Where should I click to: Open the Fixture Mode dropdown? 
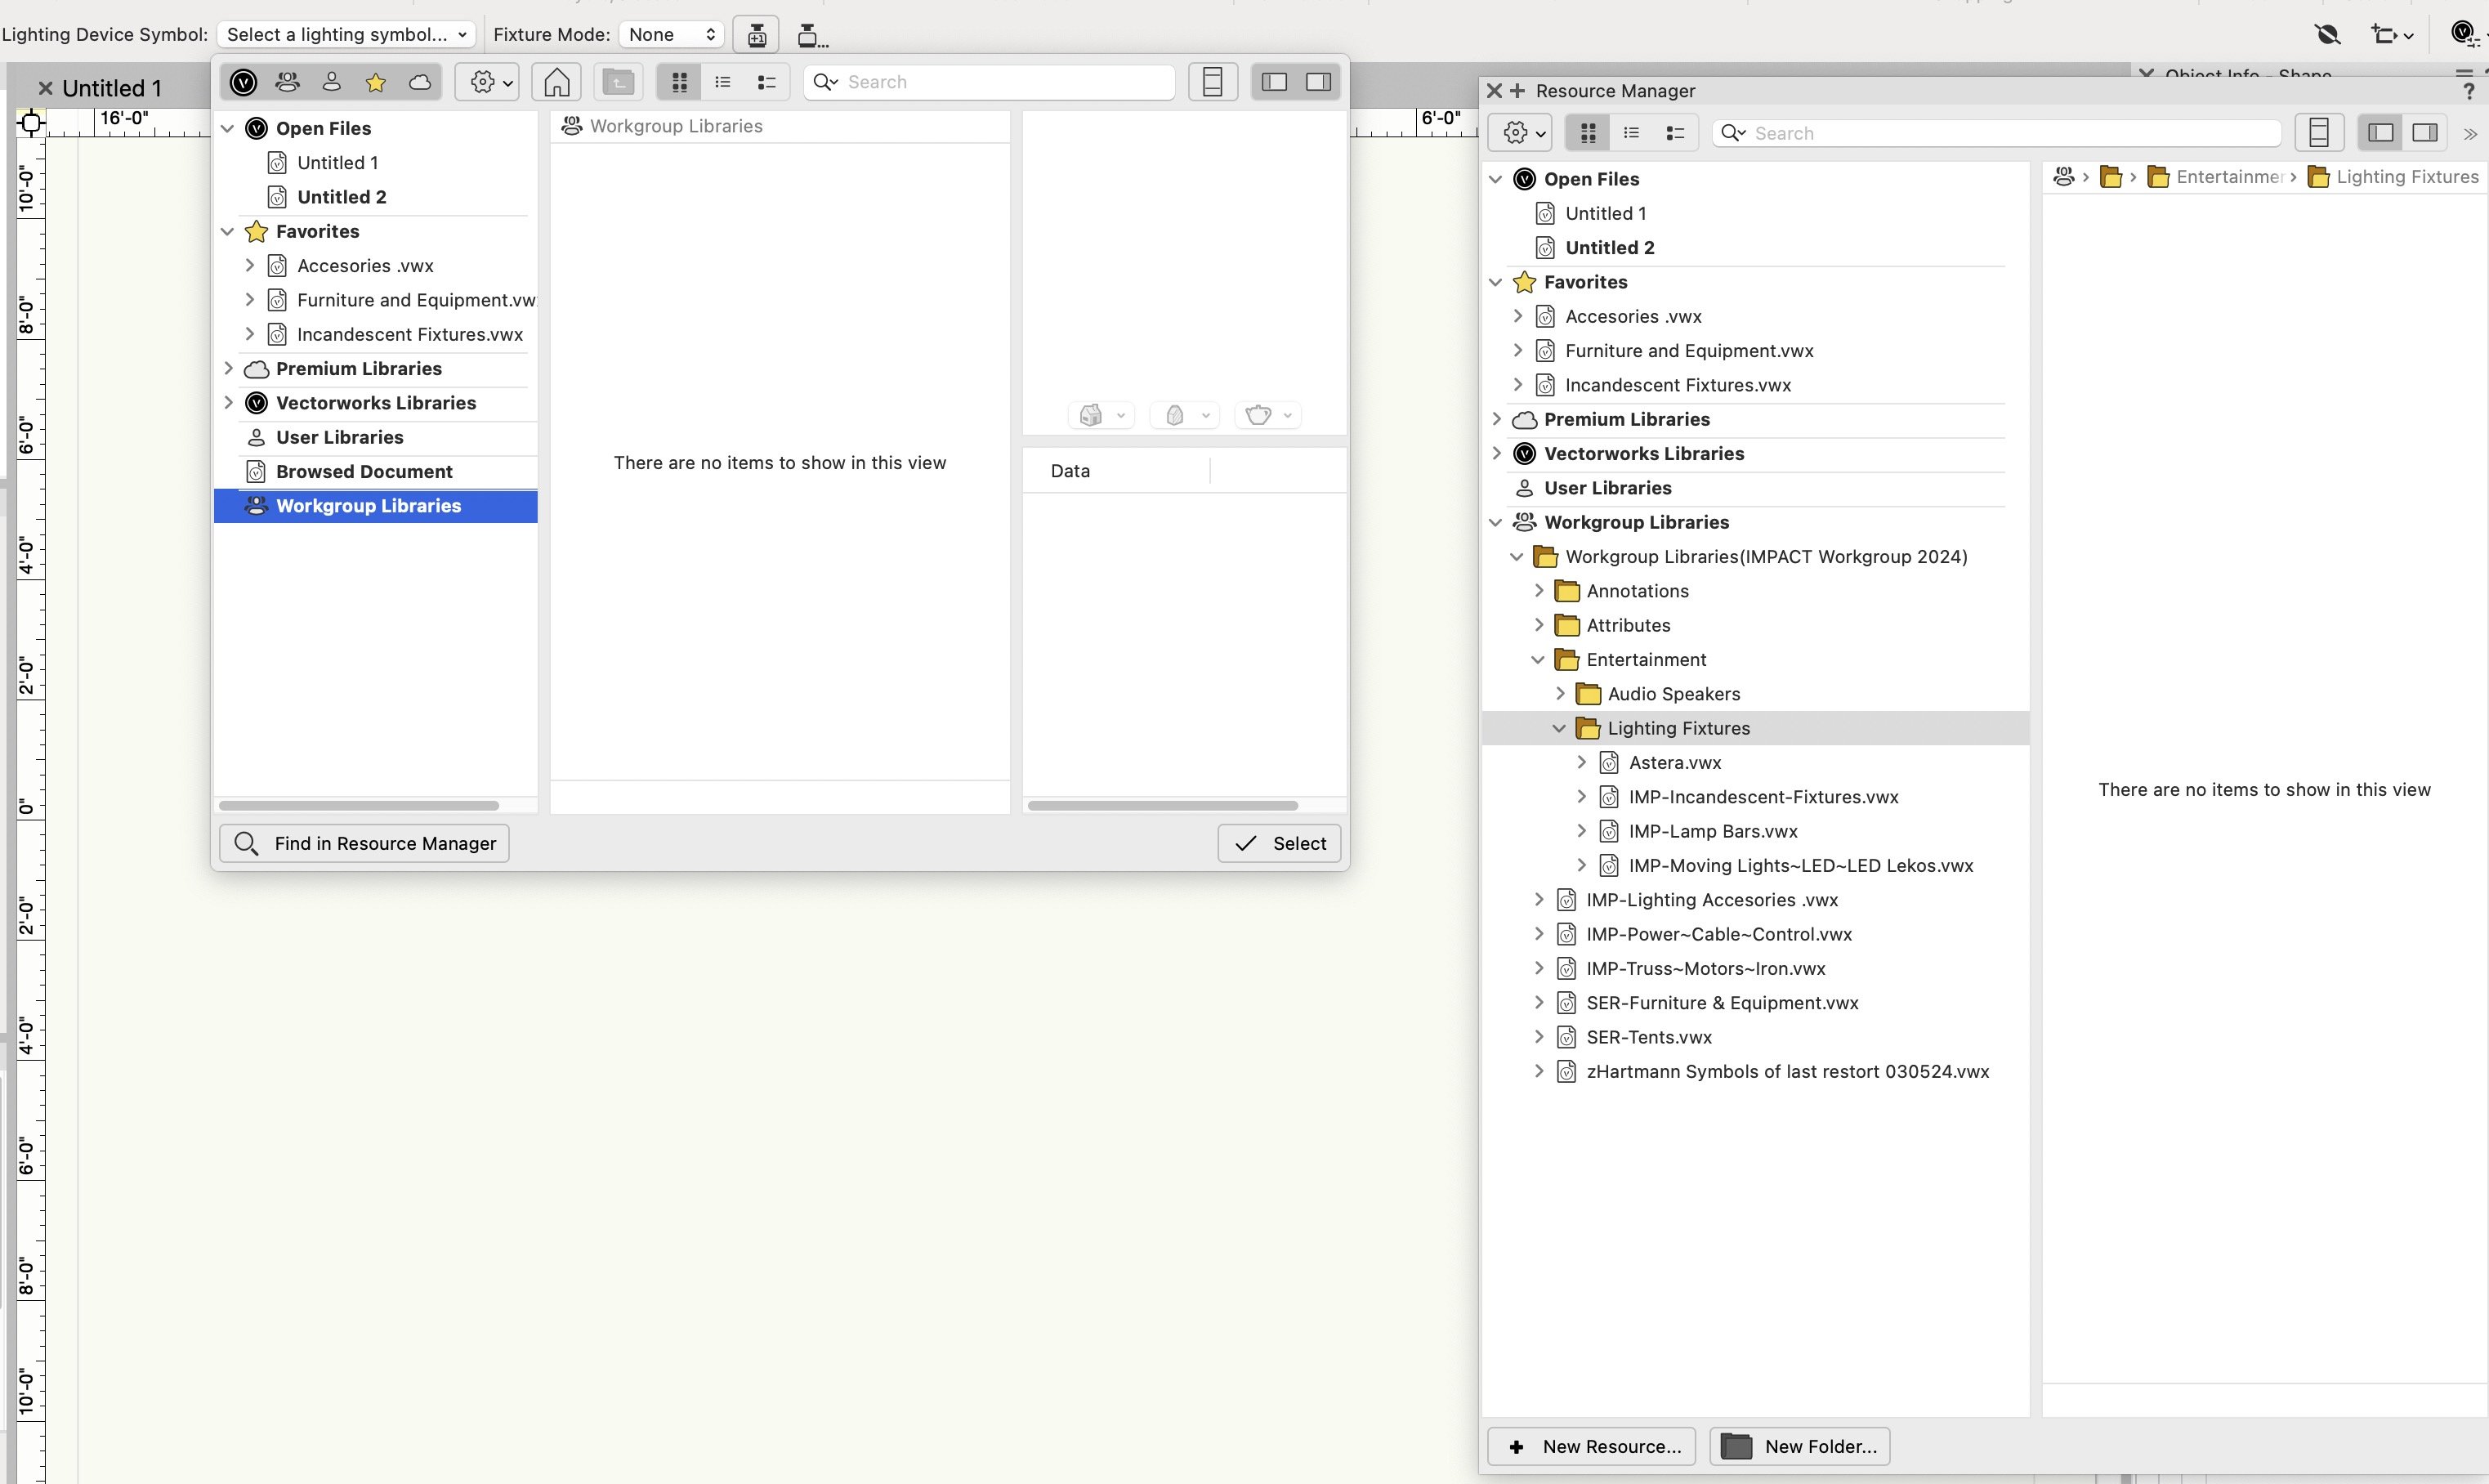click(671, 34)
